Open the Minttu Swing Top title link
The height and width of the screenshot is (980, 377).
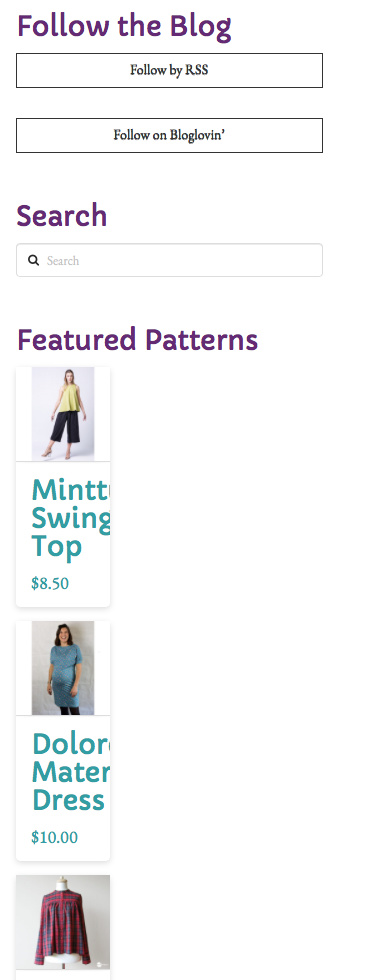(x=71, y=518)
